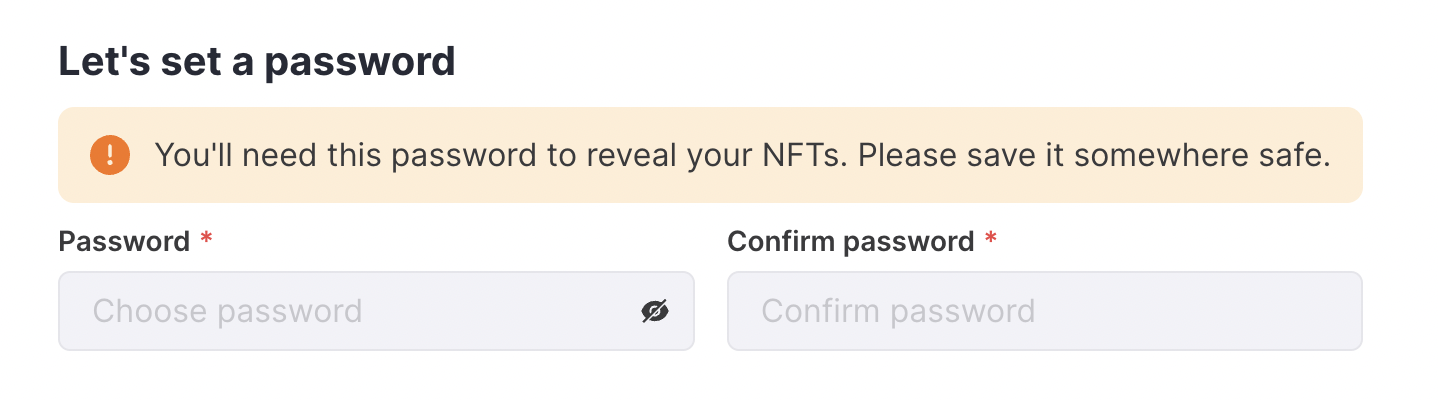Click the NFT password warning banner
Screen dimensions: 1438x400
(x=711, y=155)
